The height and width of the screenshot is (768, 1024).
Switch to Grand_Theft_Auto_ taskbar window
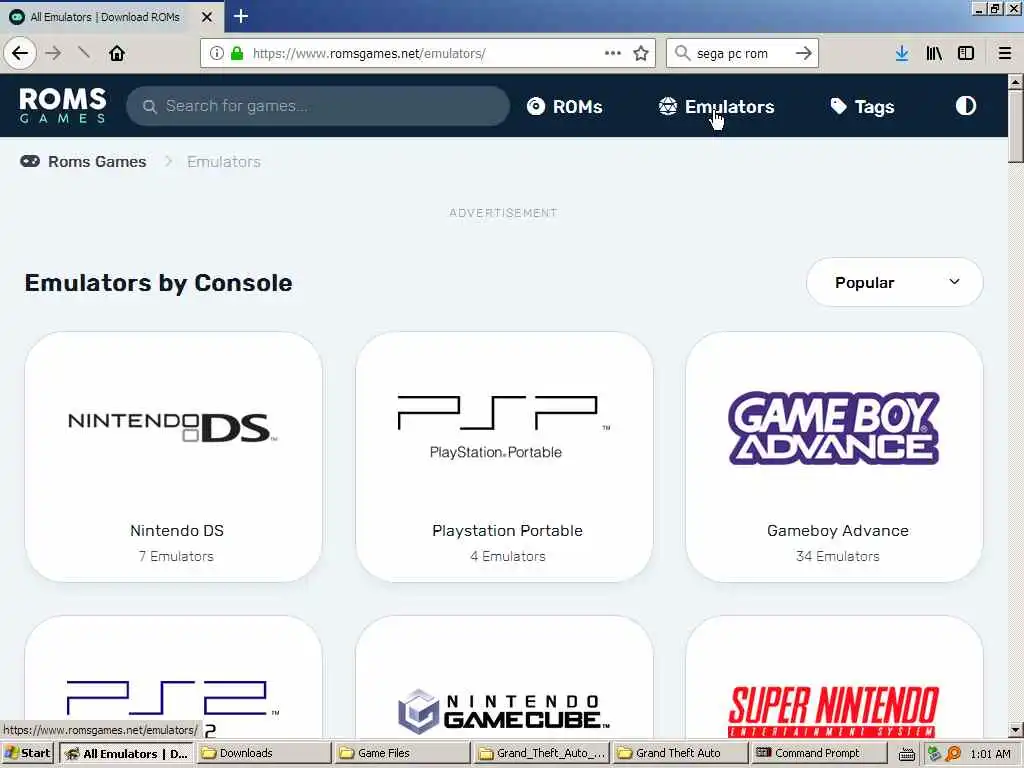(x=541, y=753)
